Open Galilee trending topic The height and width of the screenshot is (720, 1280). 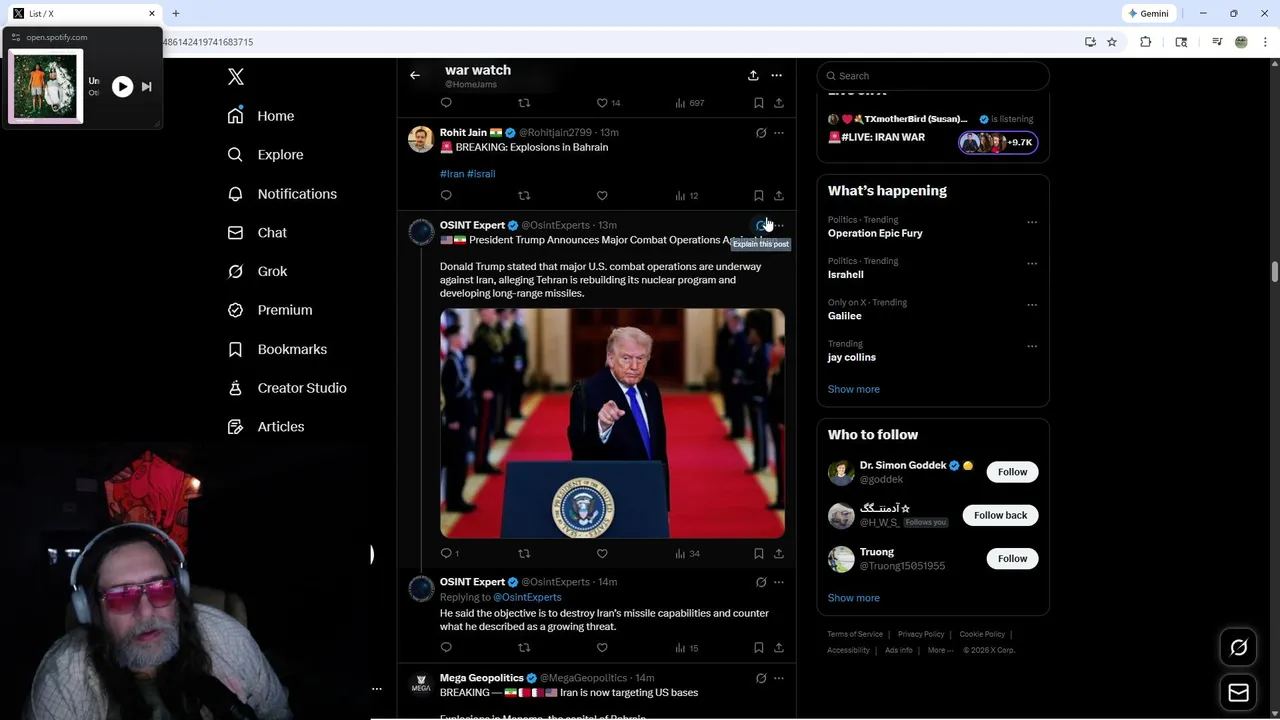pyautogui.click(x=845, y=316)
